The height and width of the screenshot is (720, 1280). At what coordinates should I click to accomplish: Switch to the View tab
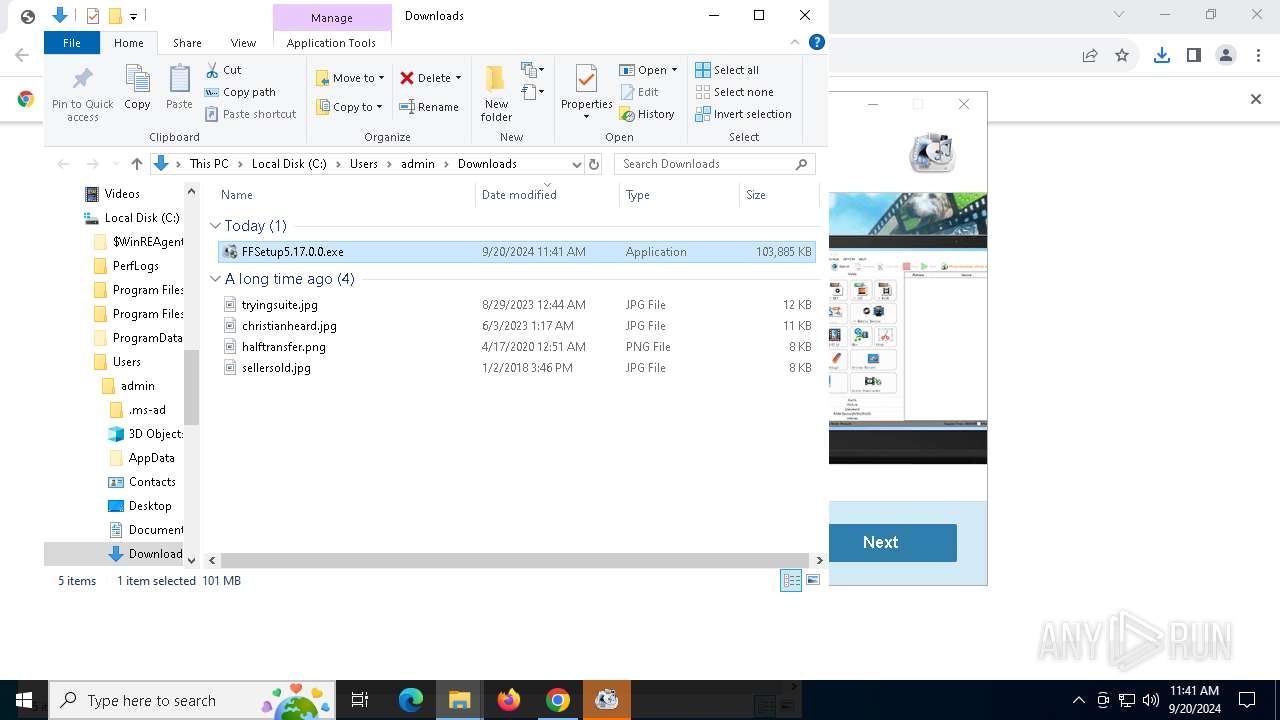pos(243,43)
